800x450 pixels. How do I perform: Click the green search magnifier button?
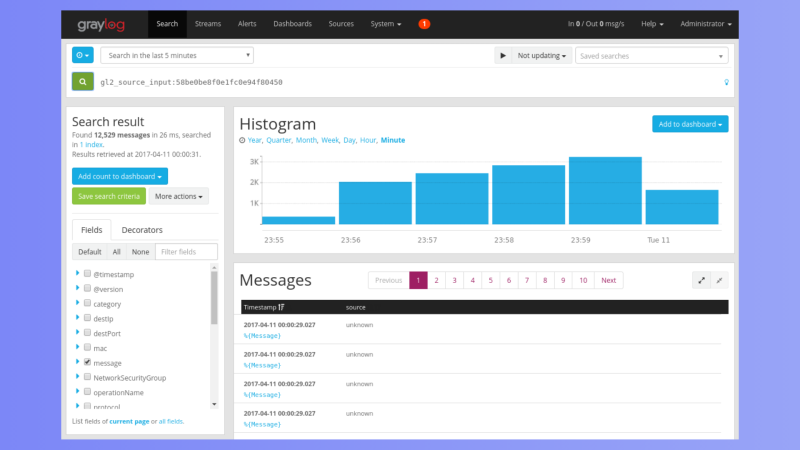(82, 82)
